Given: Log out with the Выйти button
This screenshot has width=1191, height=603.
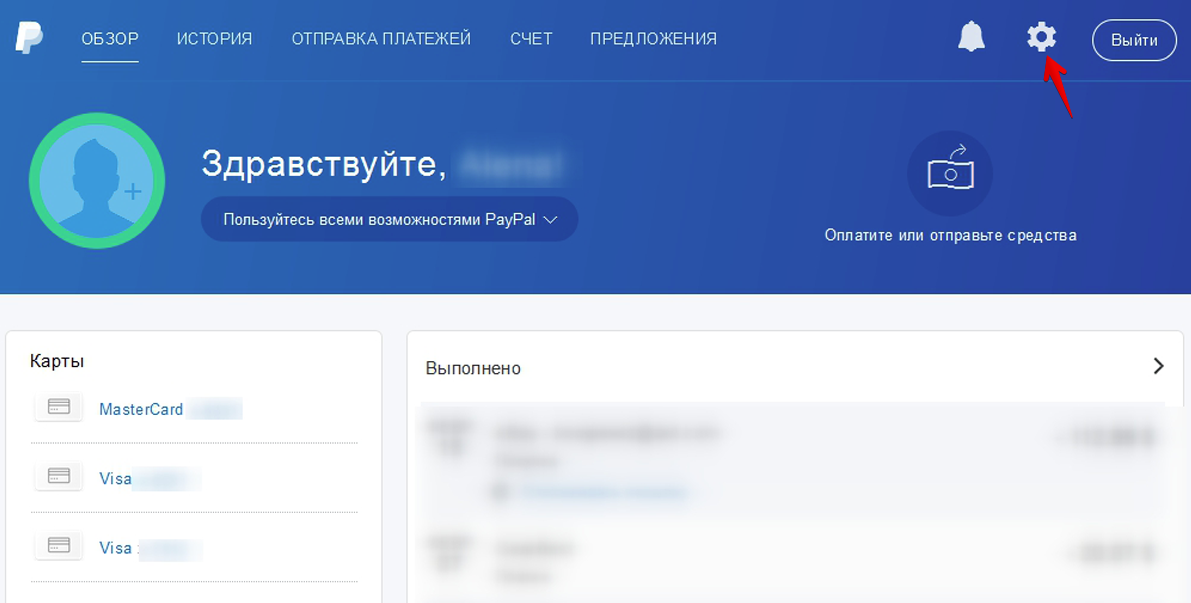Looking at the screenshot, I should pyautogui.click(x=1134, y=40).
